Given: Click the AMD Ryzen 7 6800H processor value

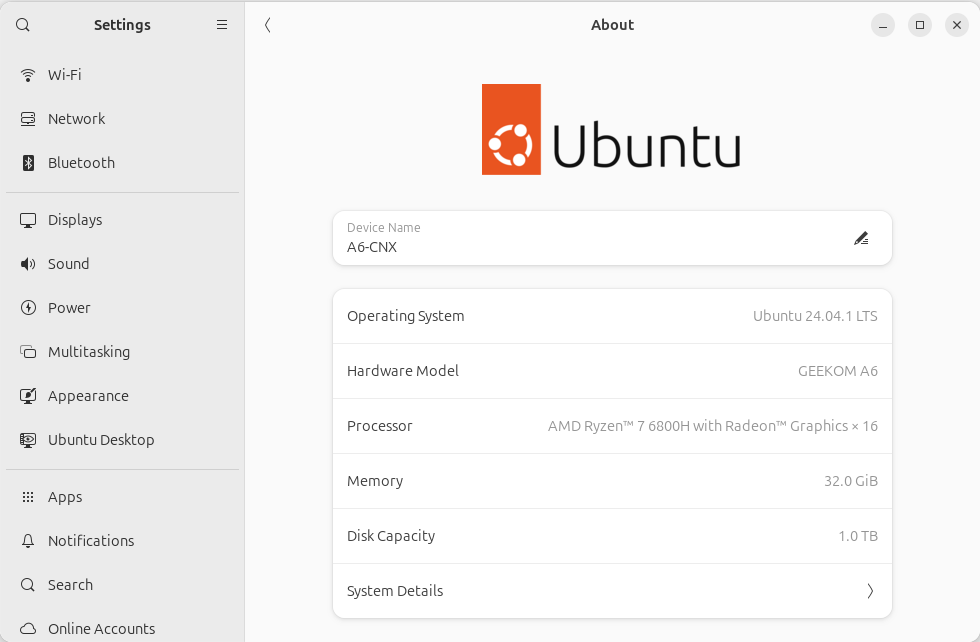Looking at the screenshot, I should point(712,426).
